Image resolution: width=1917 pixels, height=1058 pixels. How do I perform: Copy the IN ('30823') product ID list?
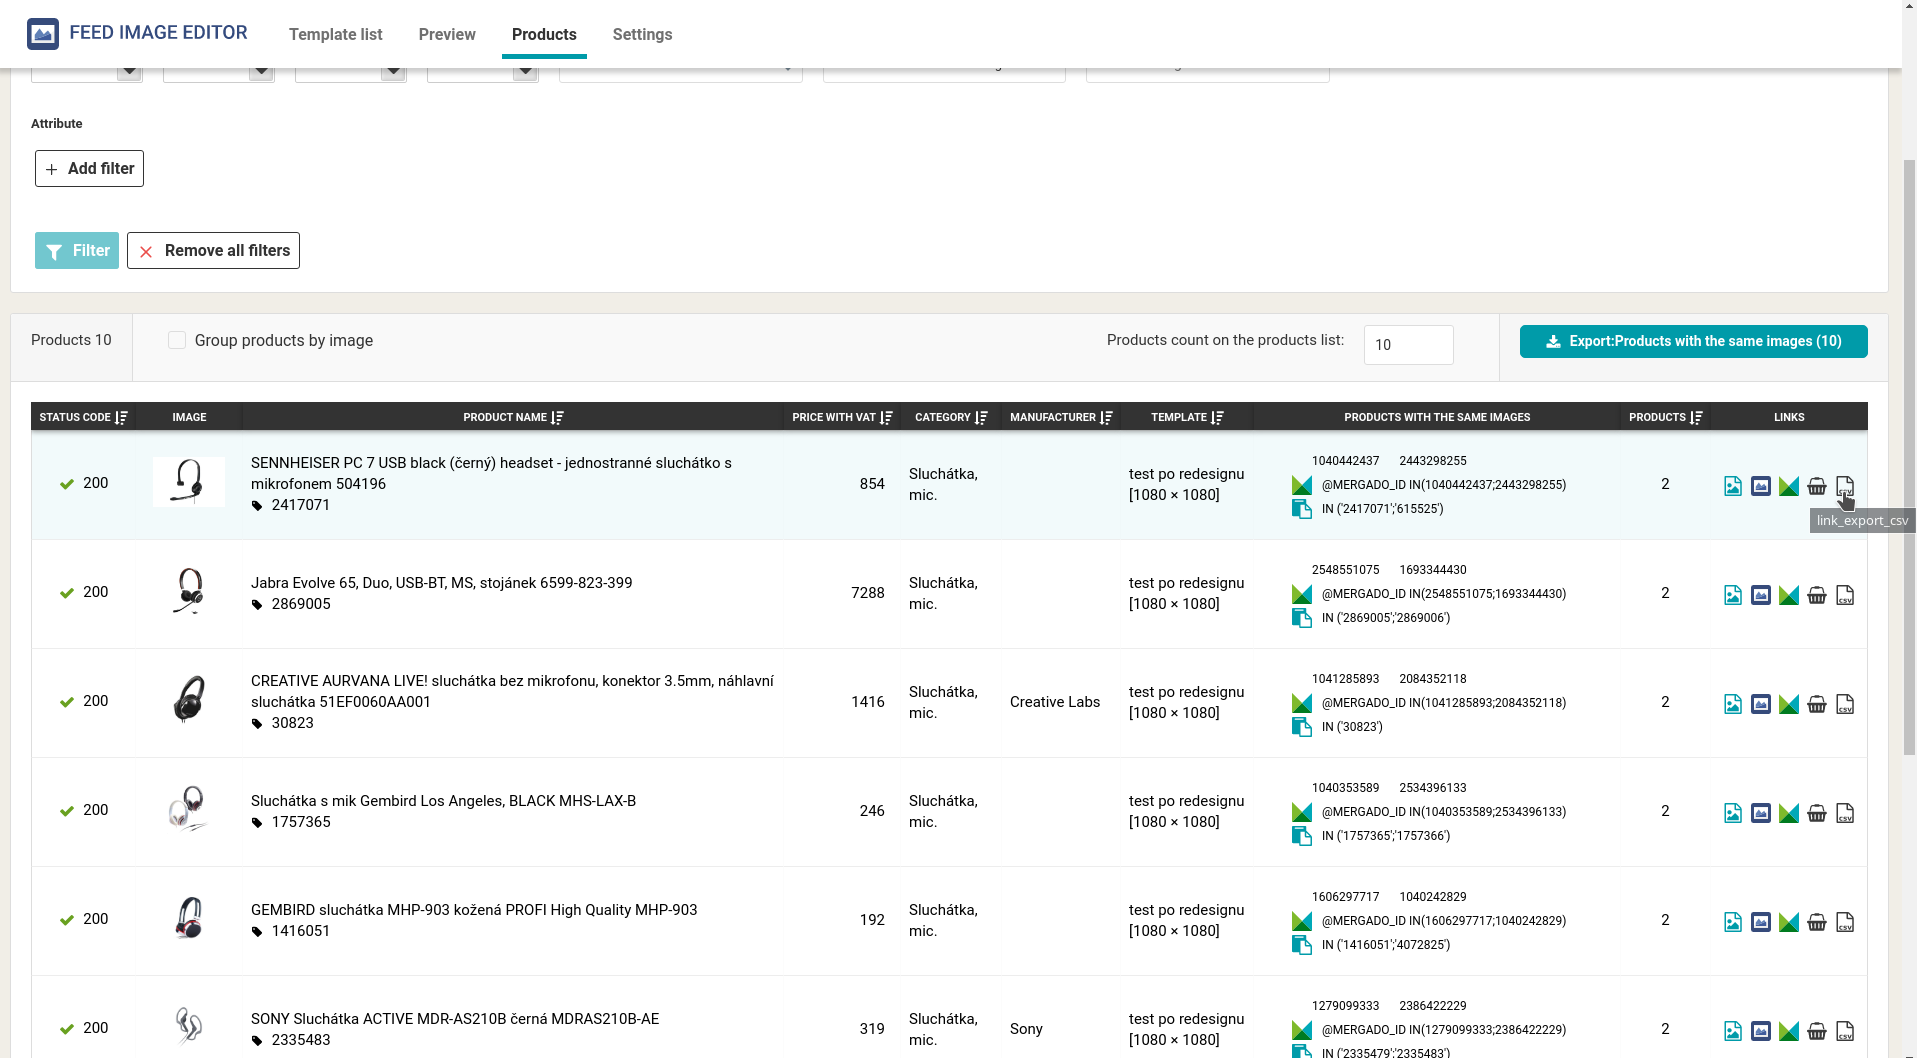tap(1302, 727)
